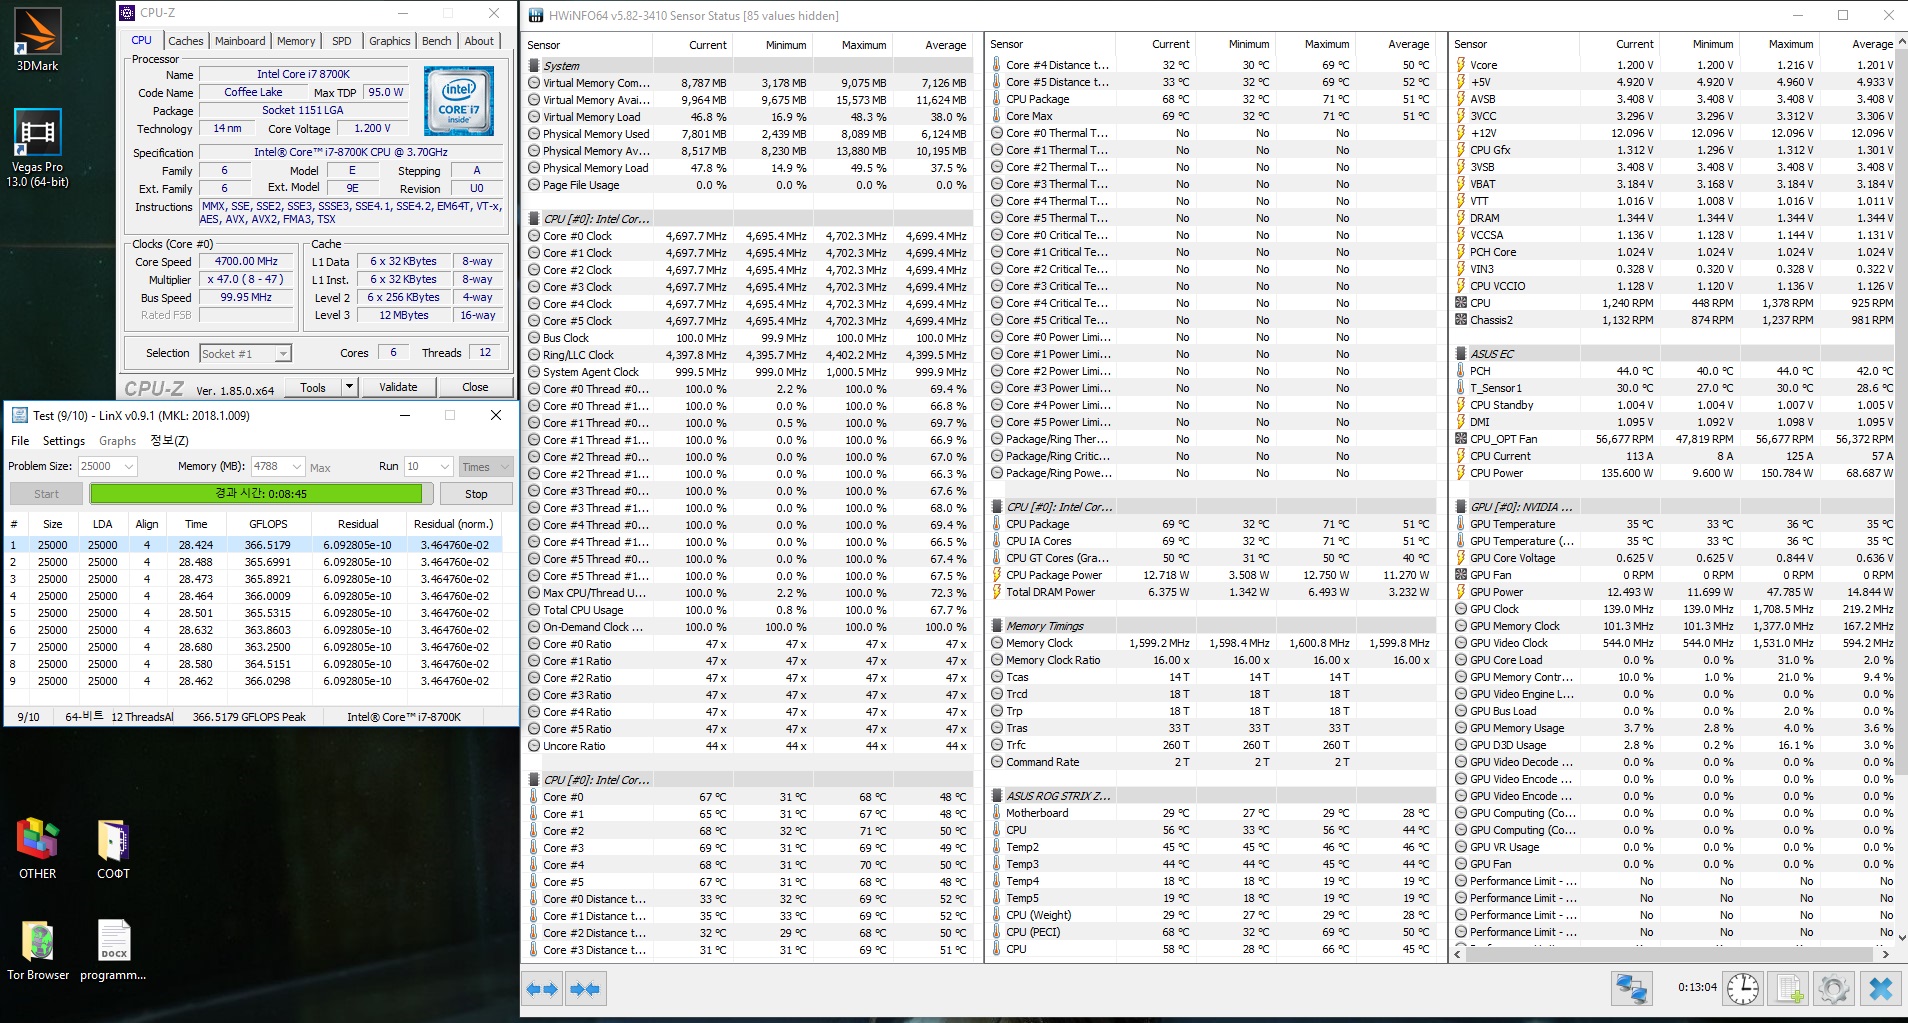Select the 'Vcore' voltage sensor row
The image size is (1908, 1023).
click(x=1675, y=65)
